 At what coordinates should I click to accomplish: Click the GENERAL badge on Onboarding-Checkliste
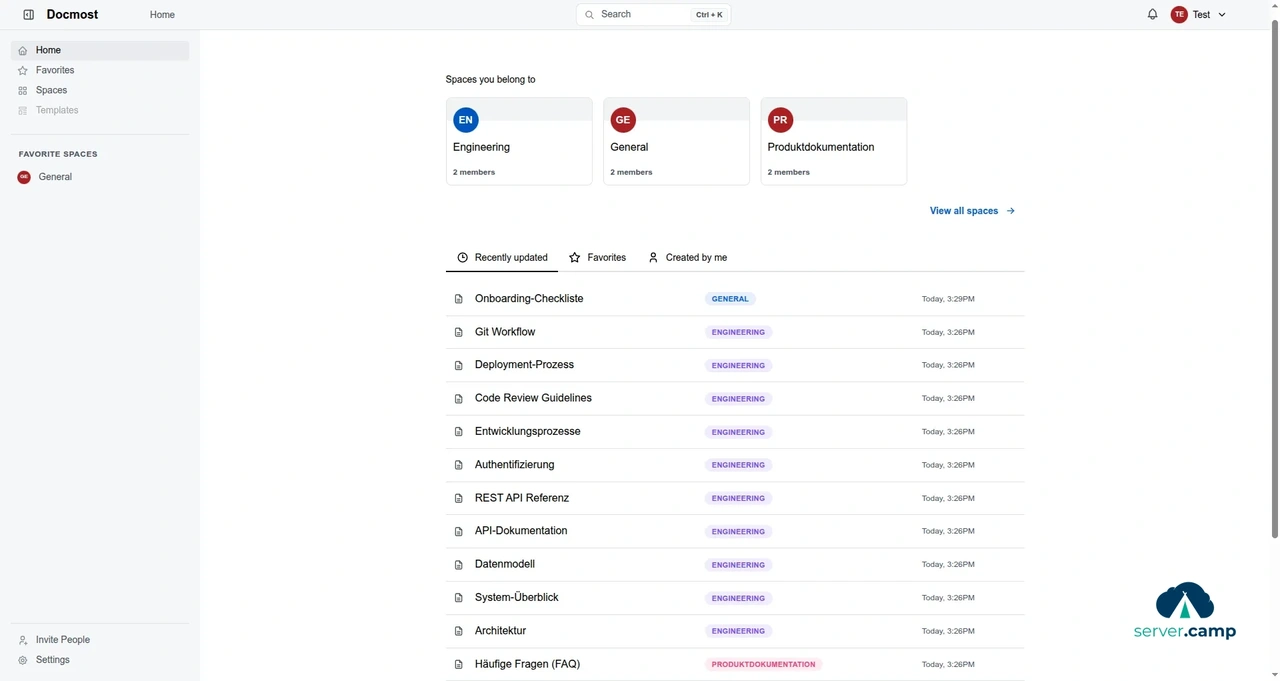[x=730, y=299]
